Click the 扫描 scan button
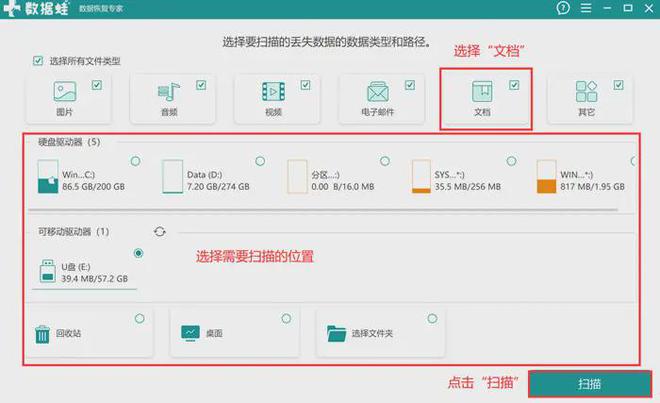660x403 pixels. tap(590, 384)
